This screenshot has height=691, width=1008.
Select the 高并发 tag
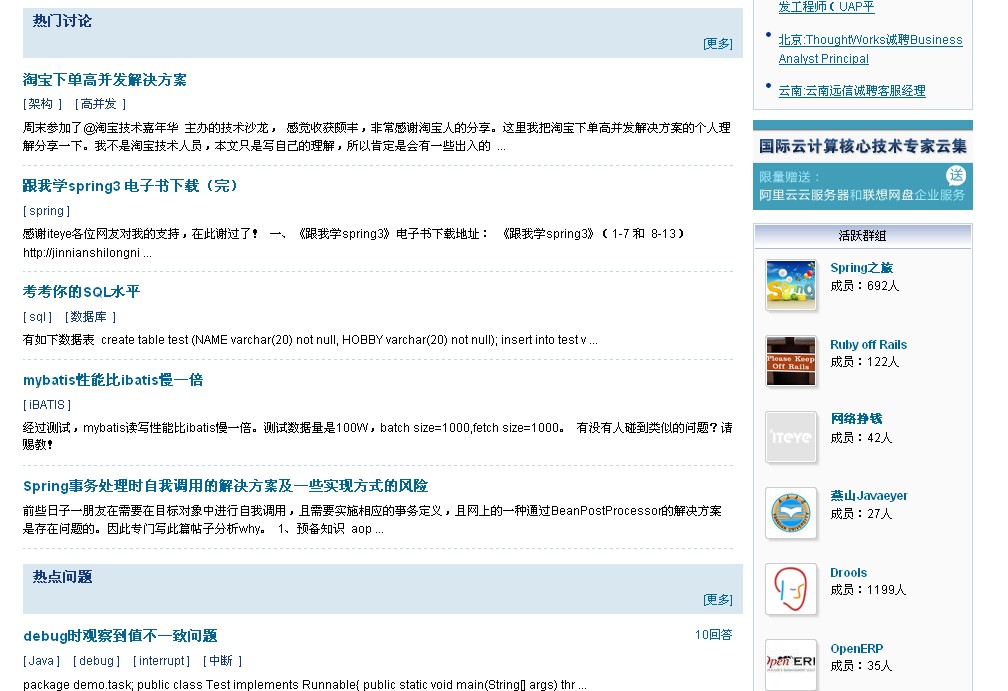tap(98, 104)
